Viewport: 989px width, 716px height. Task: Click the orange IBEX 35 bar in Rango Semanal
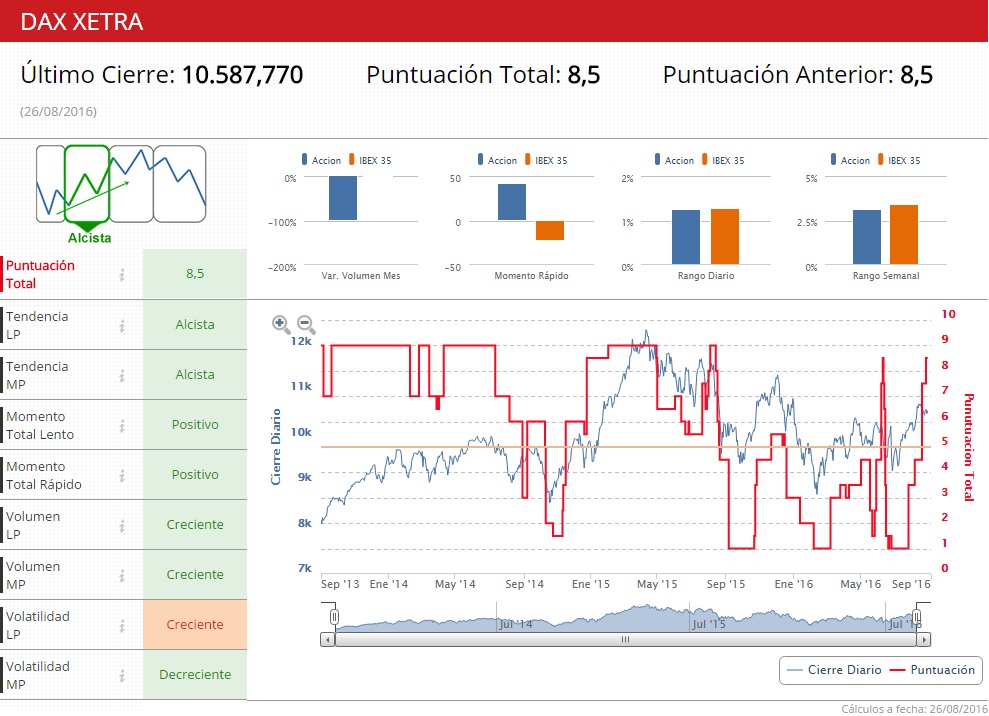[904, 235]
